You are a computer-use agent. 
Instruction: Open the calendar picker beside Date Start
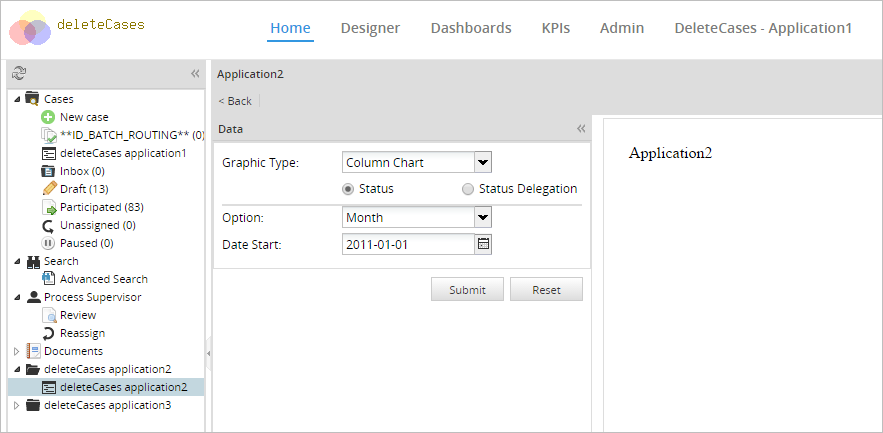483,243
